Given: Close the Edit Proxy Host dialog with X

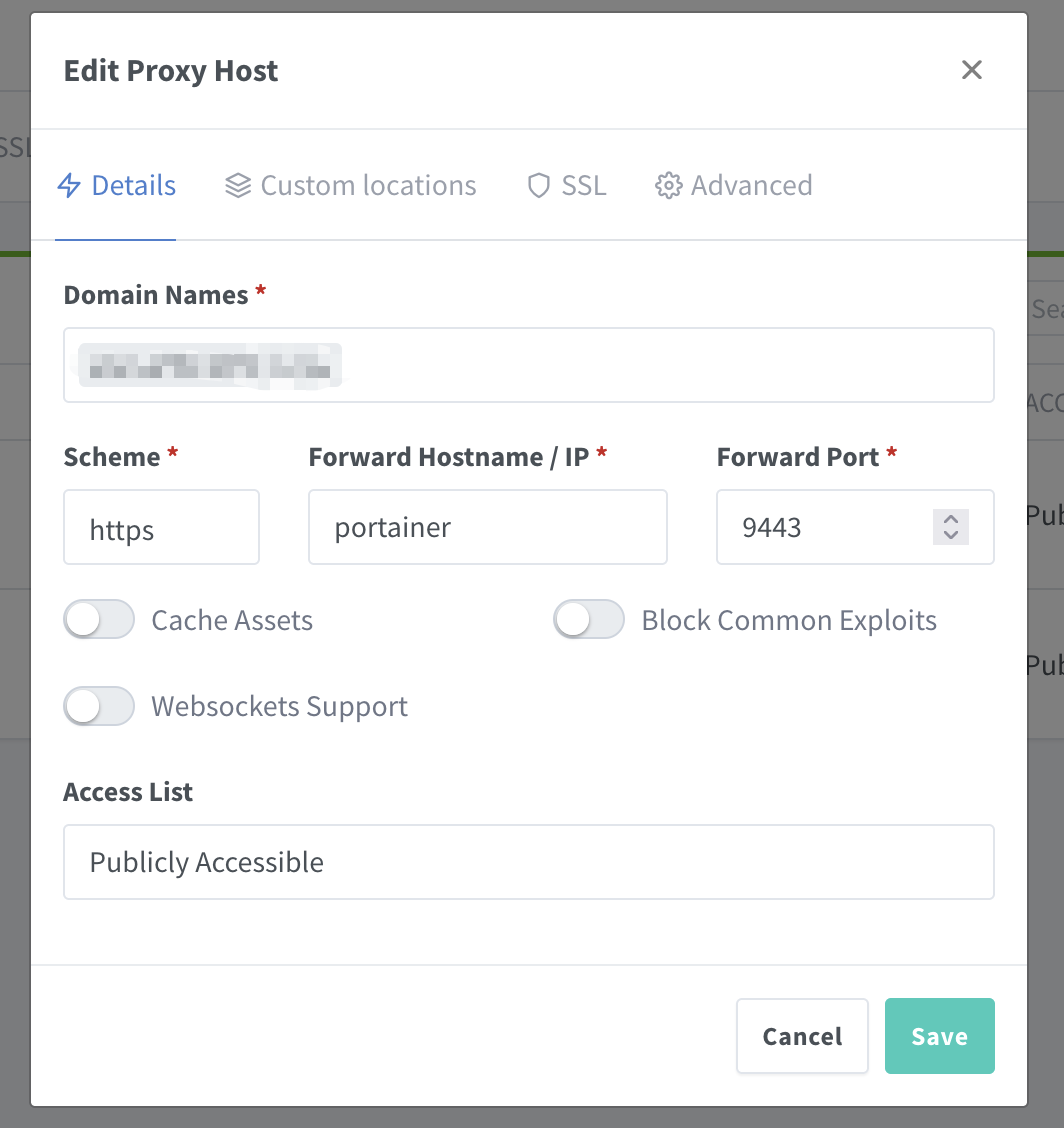Looking at the screenshot, I should coord(972,70).
